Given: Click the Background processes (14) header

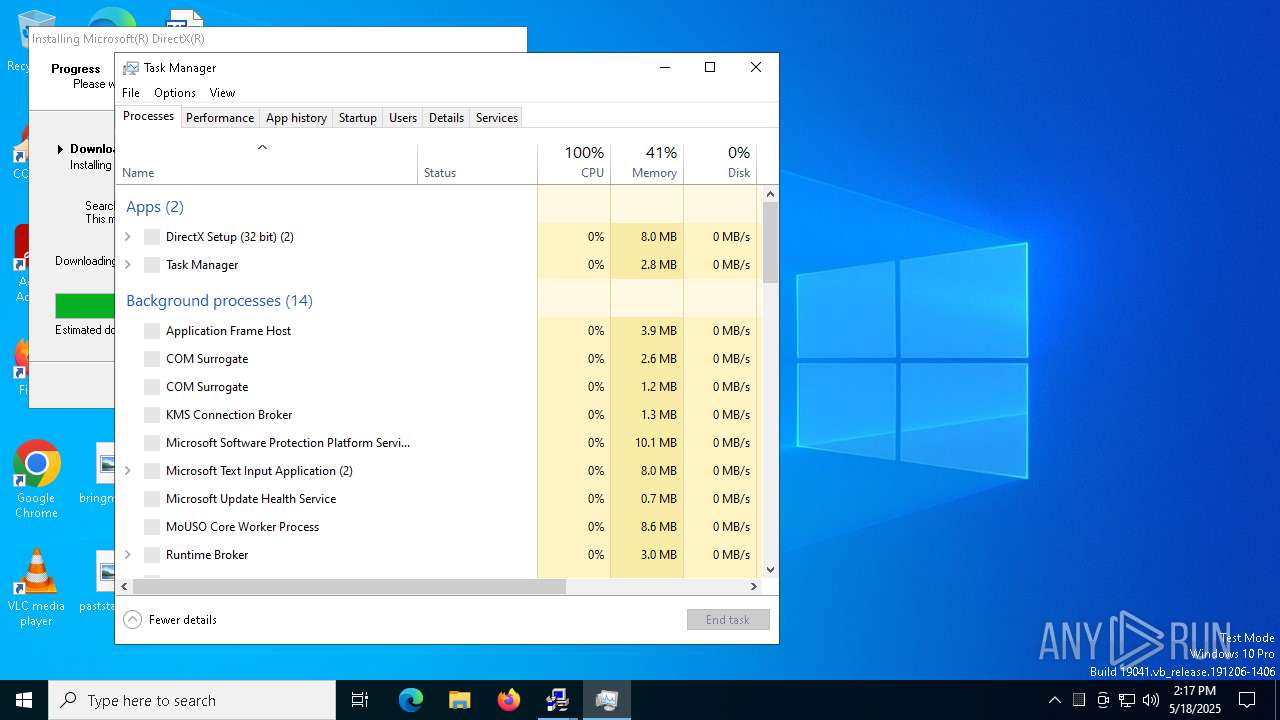Looking at the screenshot, I should tap(219, 301).
